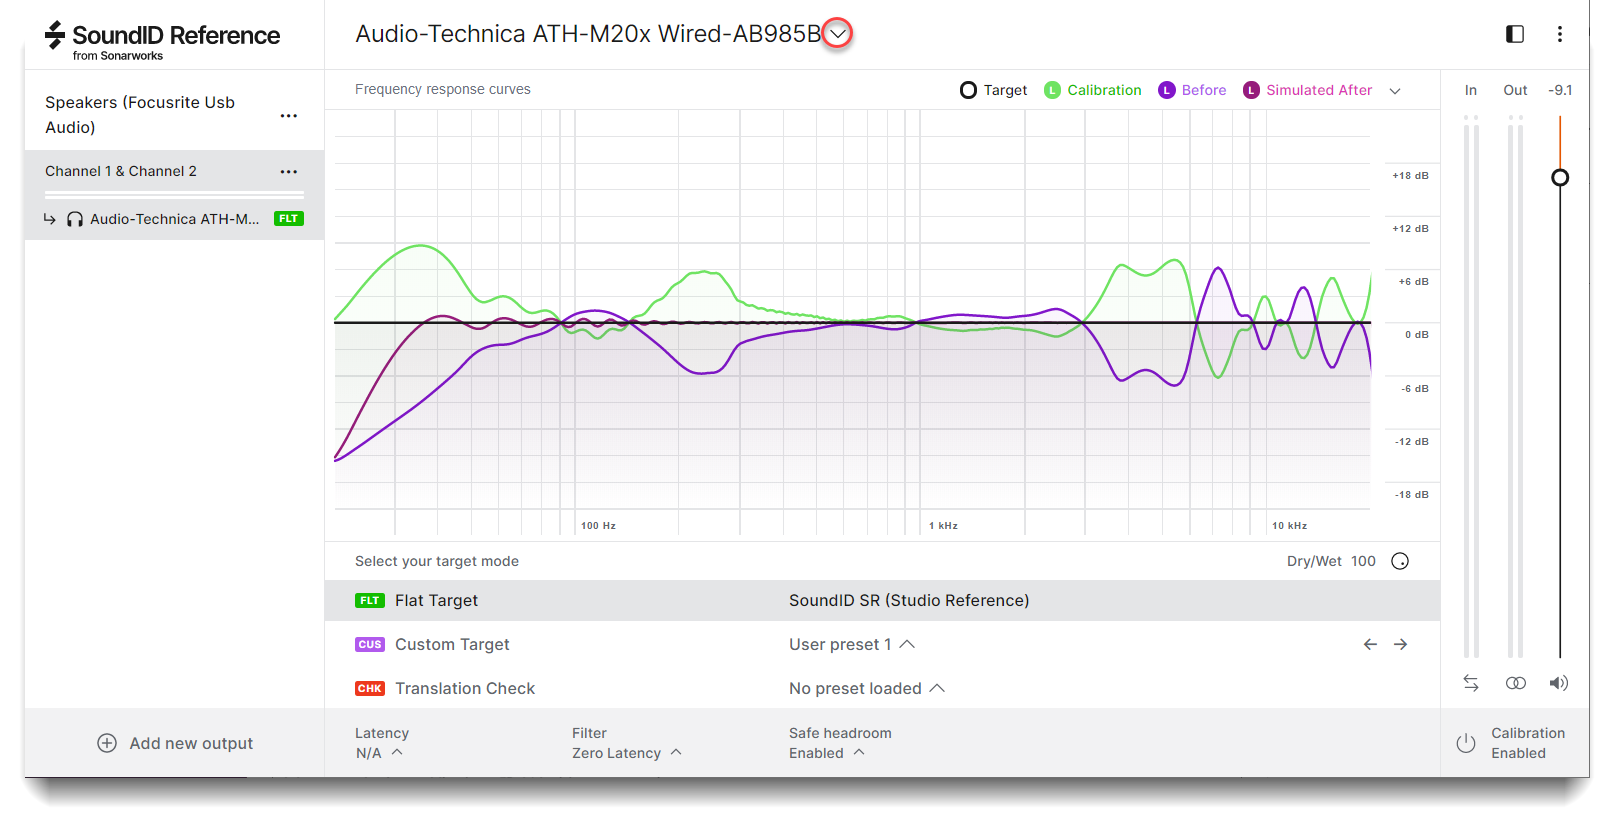Open the Filter Zero Latency dropdown
Viewport: 1615px width, 828px height.
click(627, 753)
